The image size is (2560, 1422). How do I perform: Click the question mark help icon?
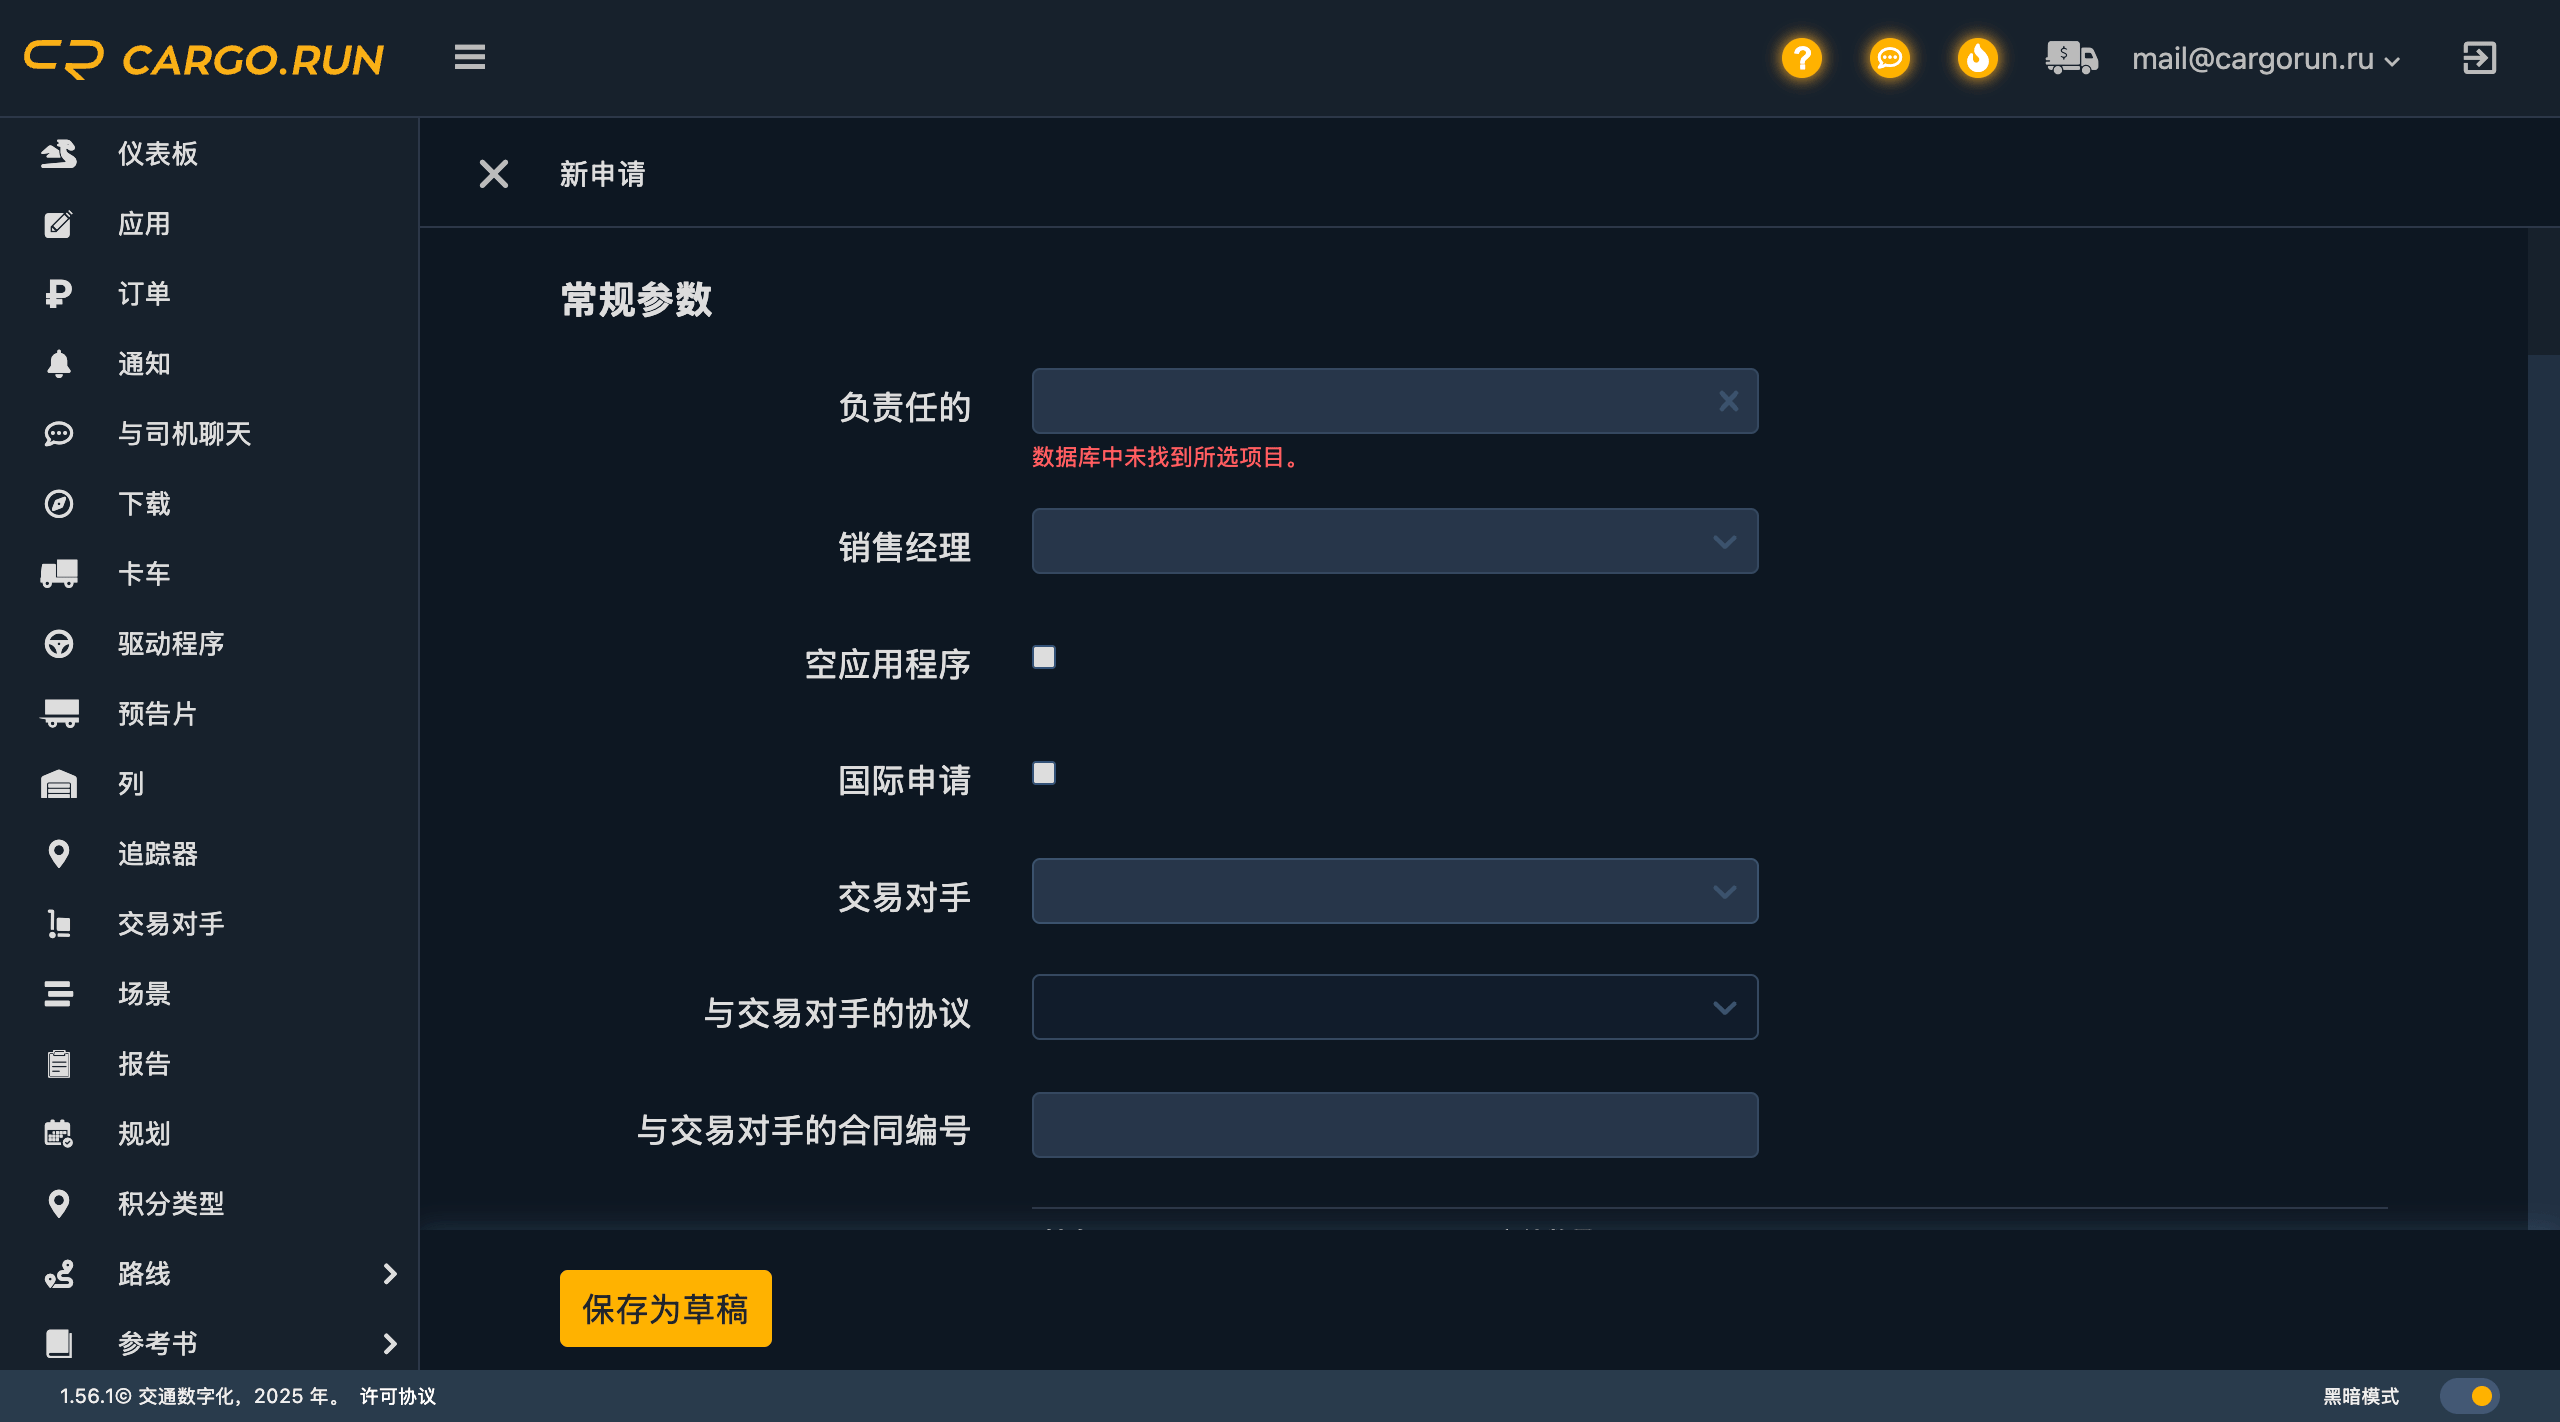[x=1801, y=58]
